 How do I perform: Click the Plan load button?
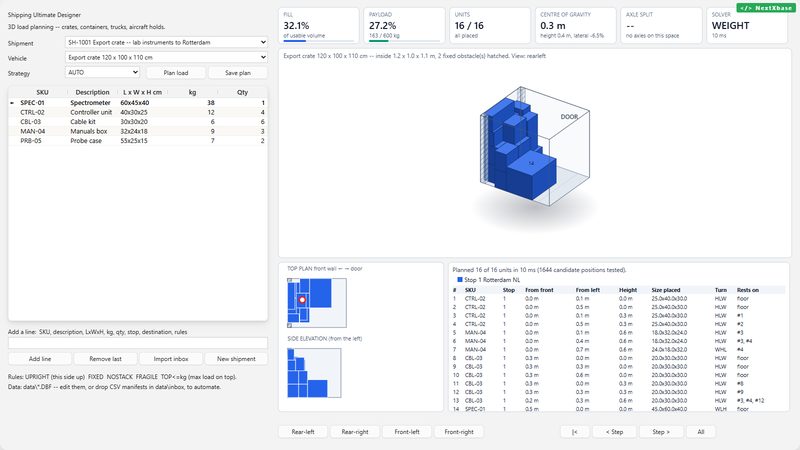click(x=176, y=73)
